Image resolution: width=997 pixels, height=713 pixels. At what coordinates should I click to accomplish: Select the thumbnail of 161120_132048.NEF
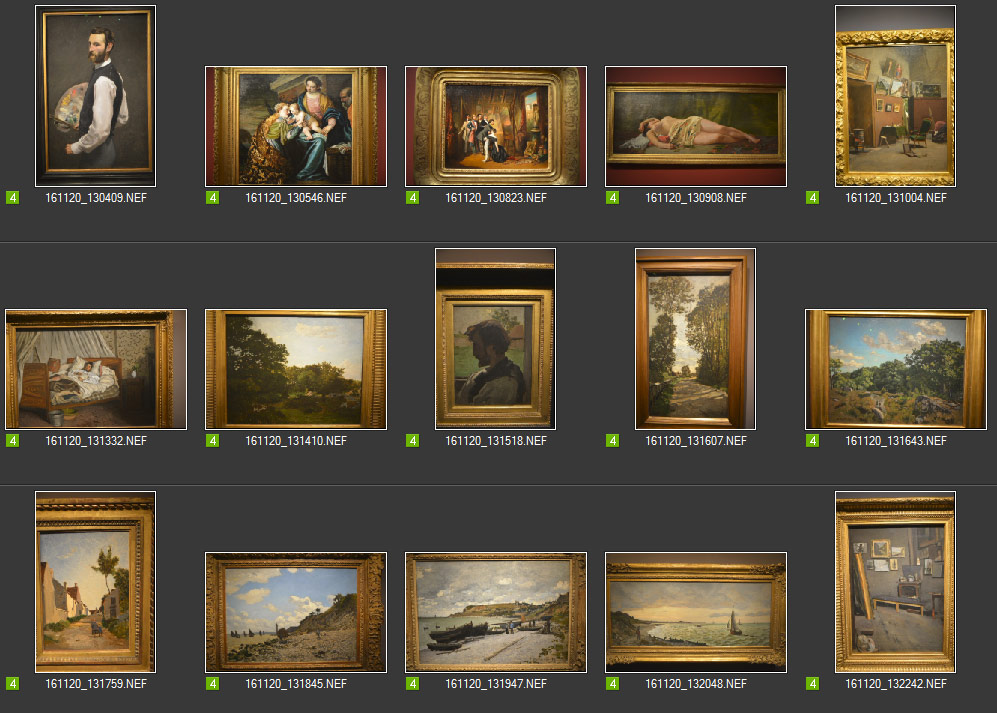click(696, 613)
